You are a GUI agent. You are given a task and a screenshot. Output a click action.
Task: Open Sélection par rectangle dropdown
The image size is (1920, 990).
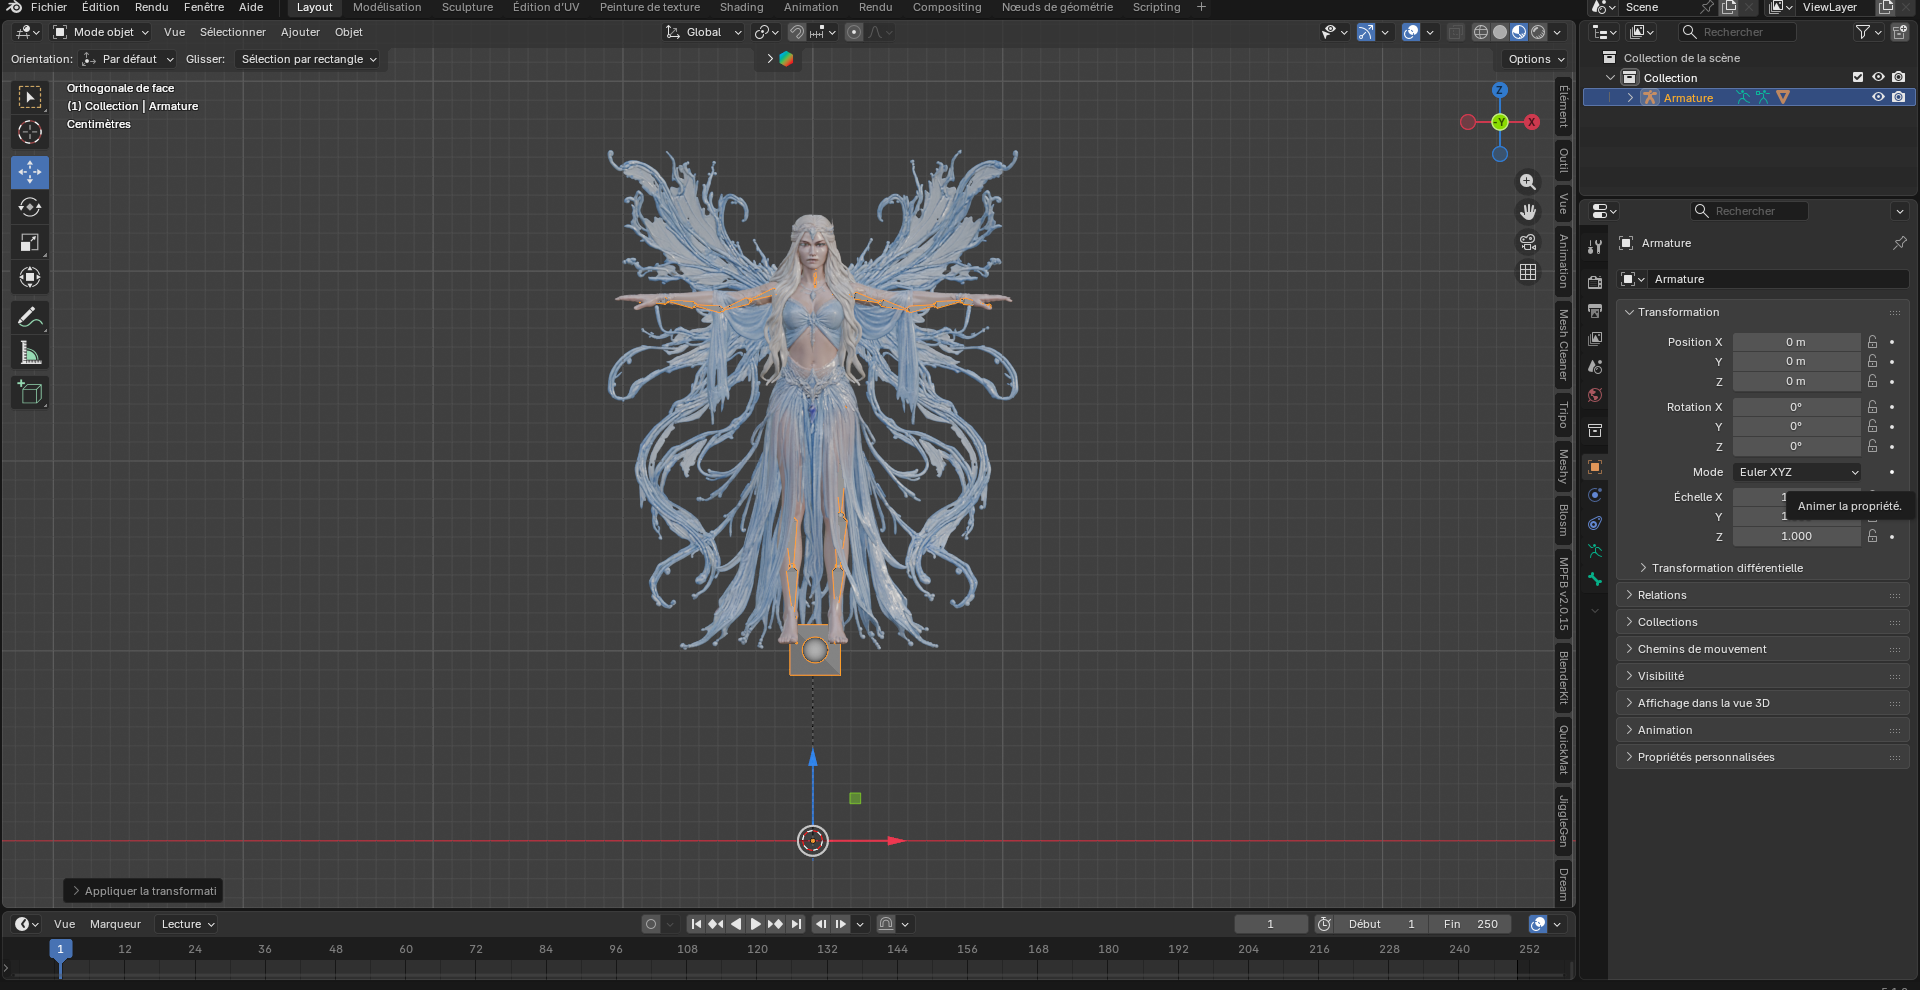309,59
